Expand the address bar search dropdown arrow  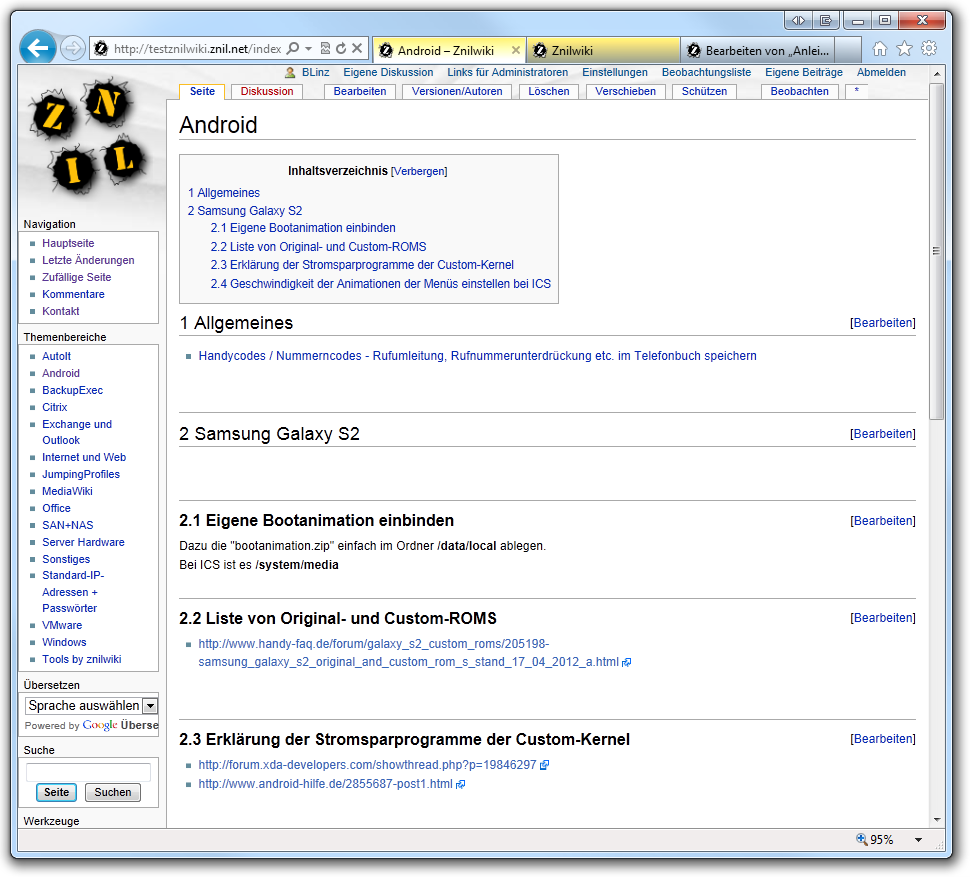[x=309, y=49]
